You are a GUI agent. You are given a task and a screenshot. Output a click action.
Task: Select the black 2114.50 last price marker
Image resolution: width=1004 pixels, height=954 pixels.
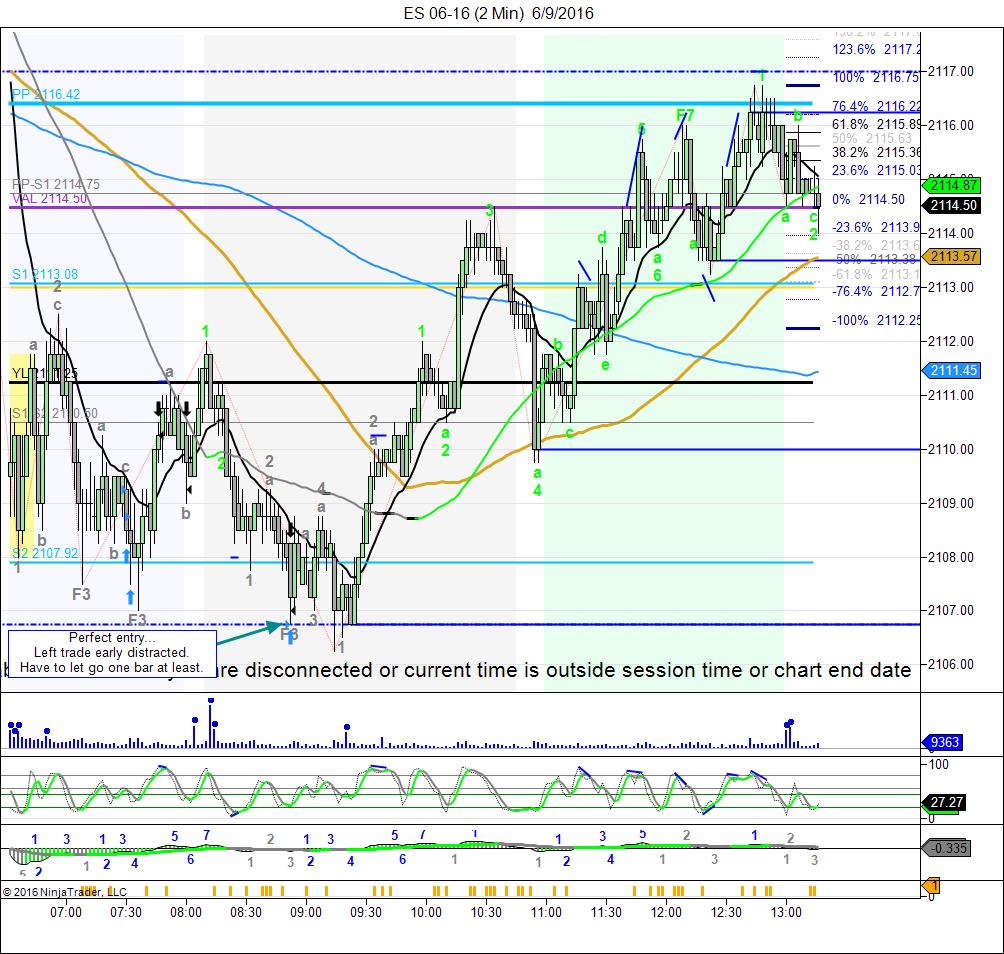click(952, 206)
